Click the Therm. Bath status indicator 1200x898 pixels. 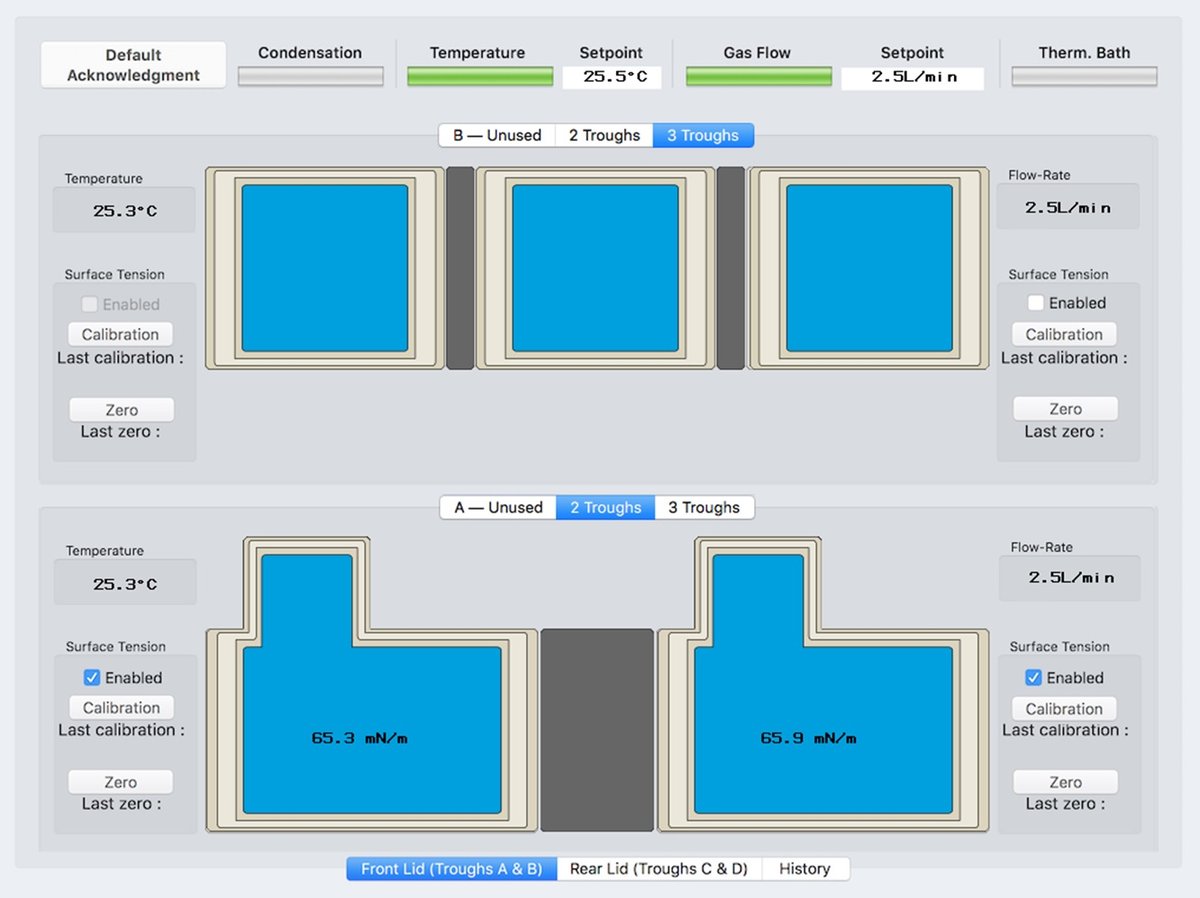point(1084,77)
